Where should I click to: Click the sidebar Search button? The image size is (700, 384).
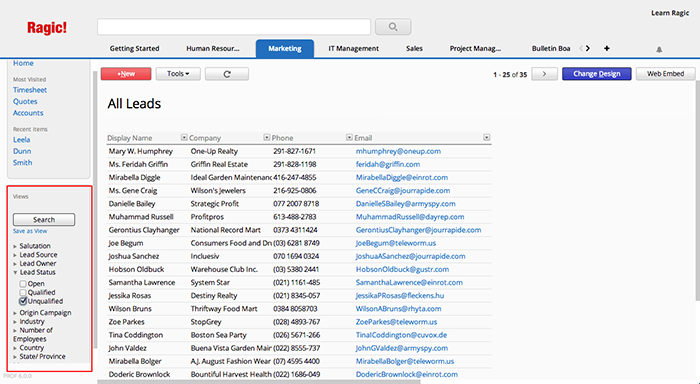44,220
